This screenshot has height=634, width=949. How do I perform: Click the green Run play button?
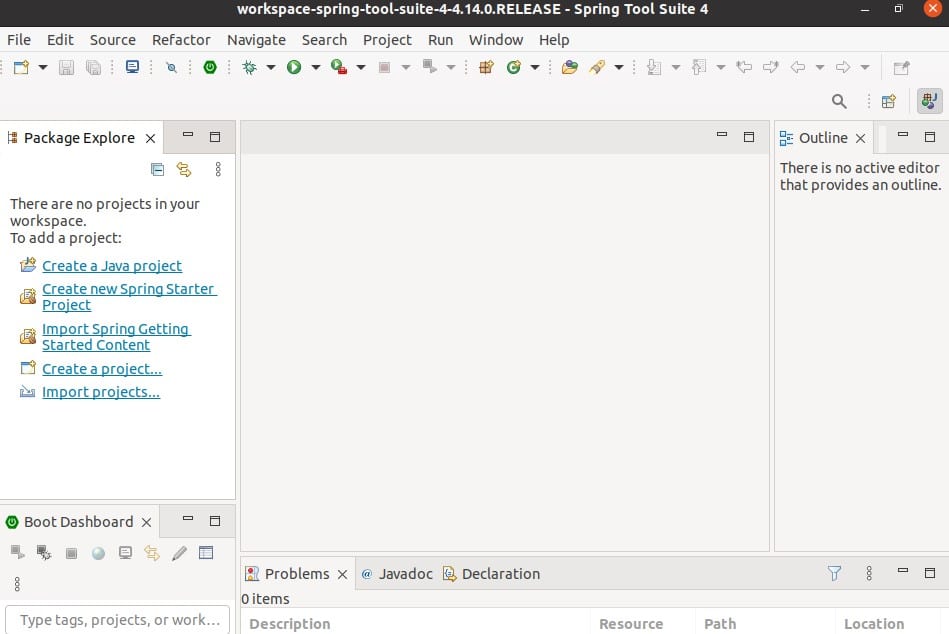[x=294, y=67]
